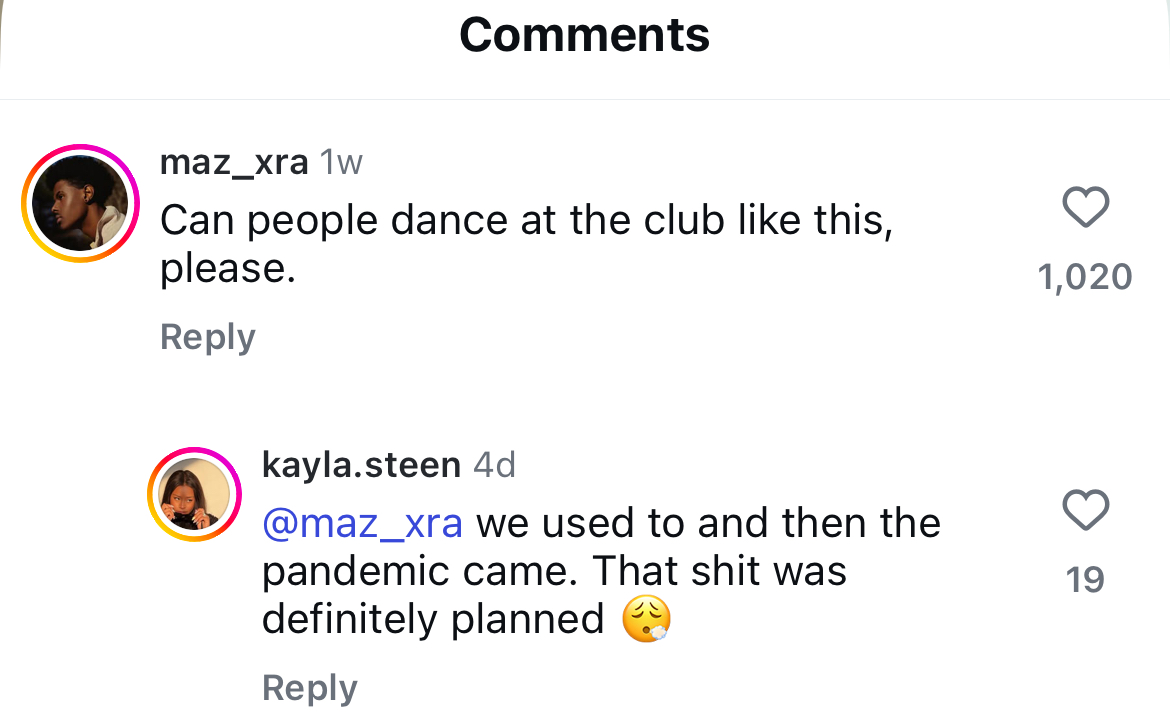Click the 4d timestamp beside kayla.steen

pos(494,465)
